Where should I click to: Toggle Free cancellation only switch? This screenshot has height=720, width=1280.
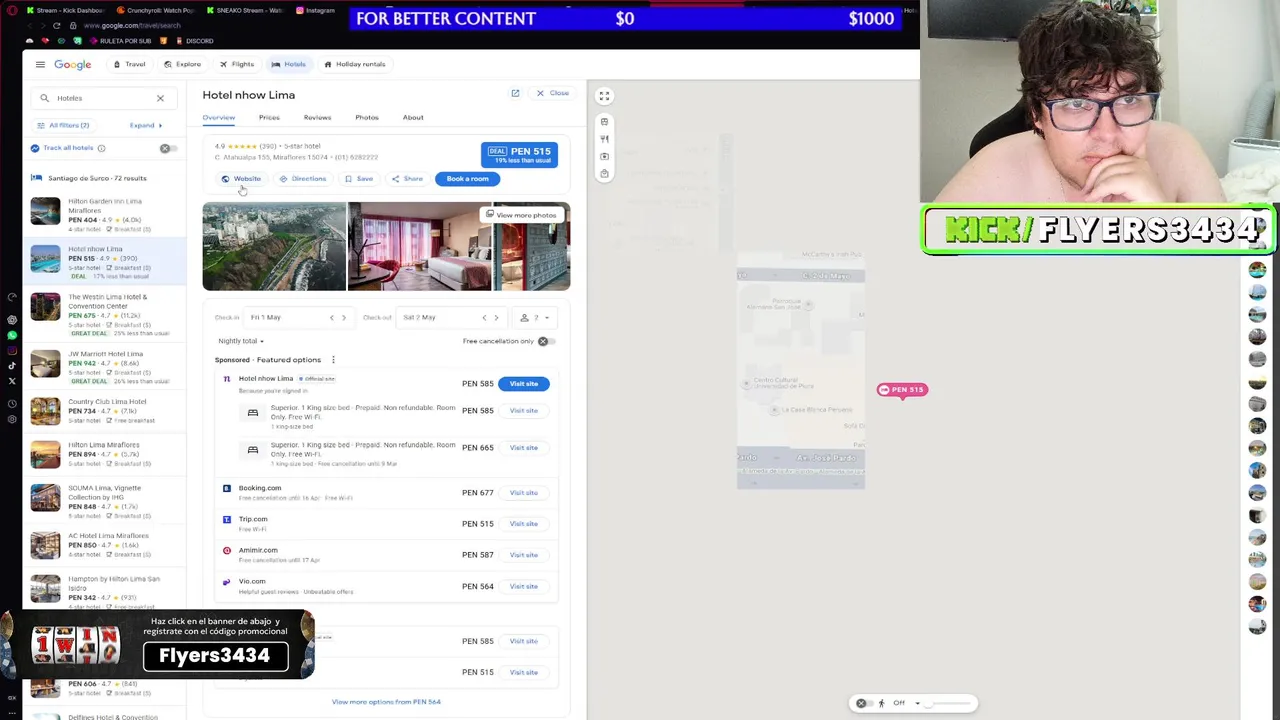pyautogui.click(x=546, y=341)
